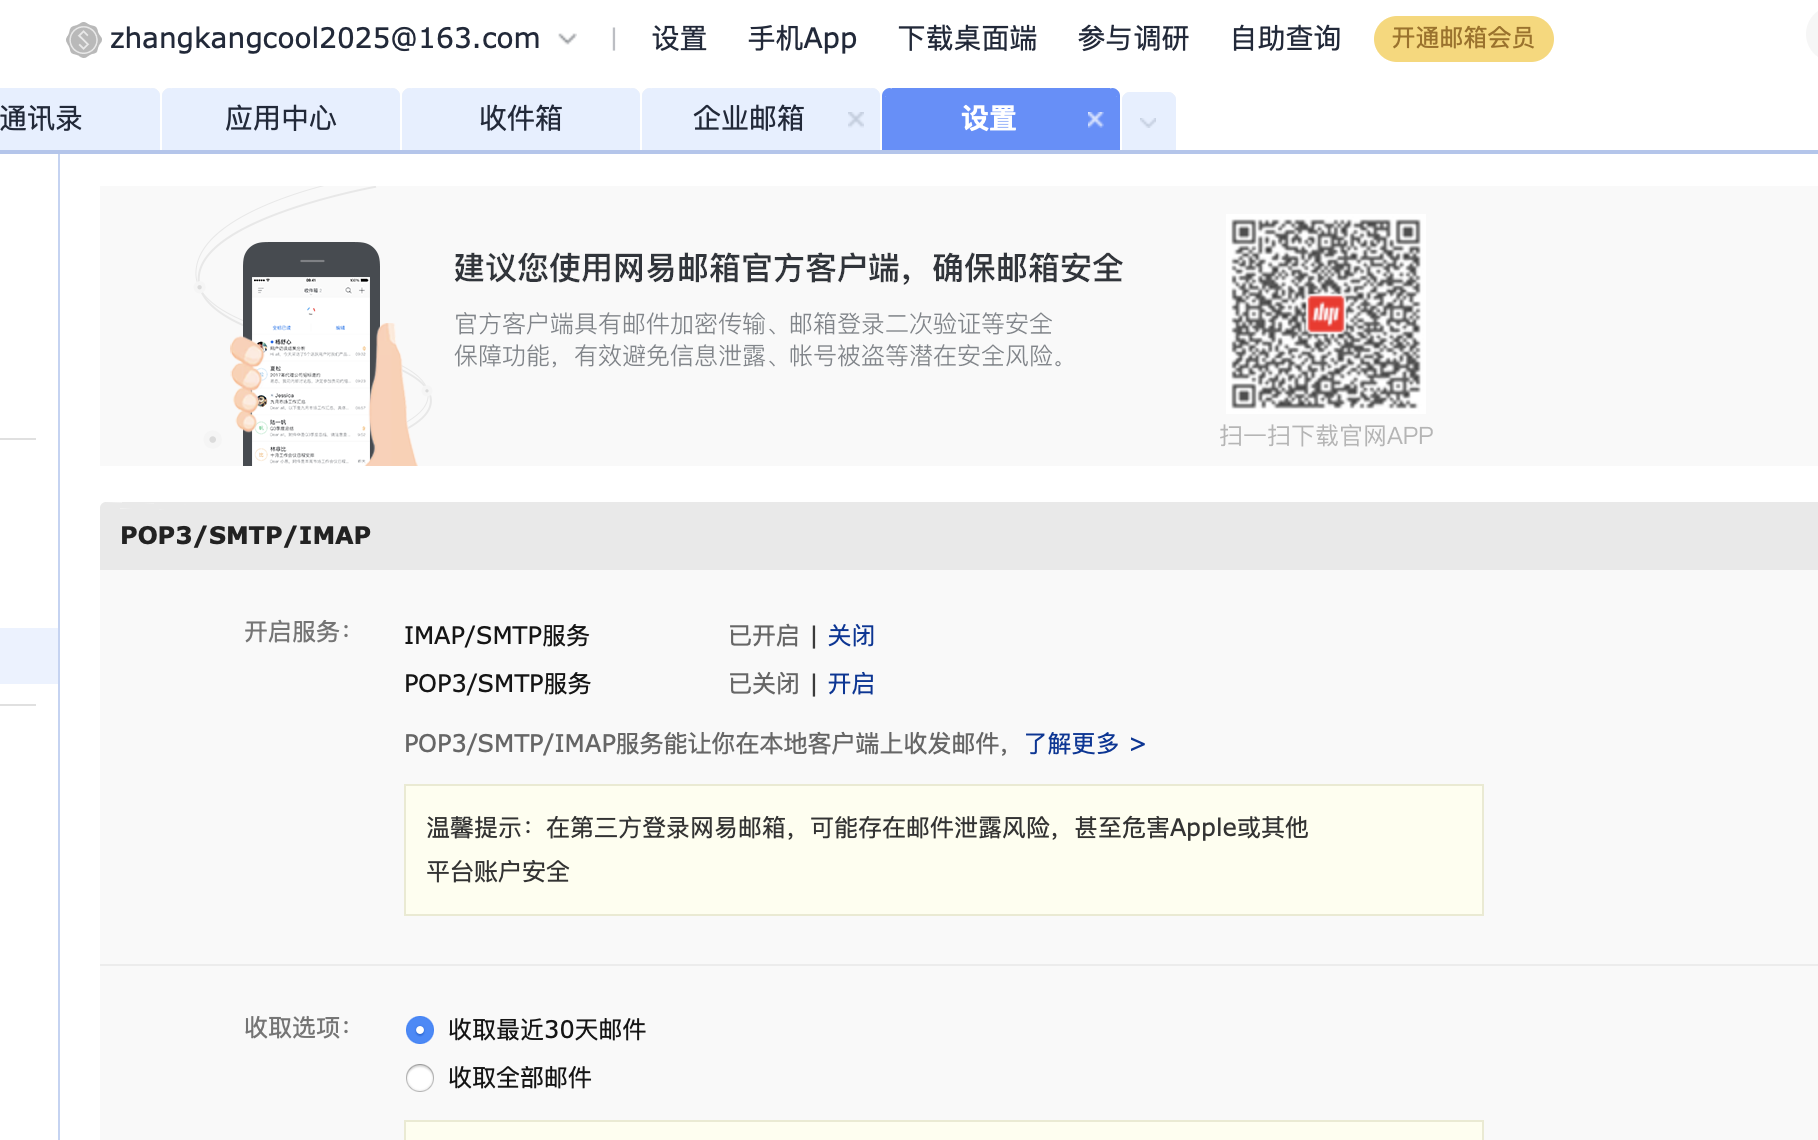
Task: Click the 开通邮箱会员 button
Action: click(x=1462, y=39)
